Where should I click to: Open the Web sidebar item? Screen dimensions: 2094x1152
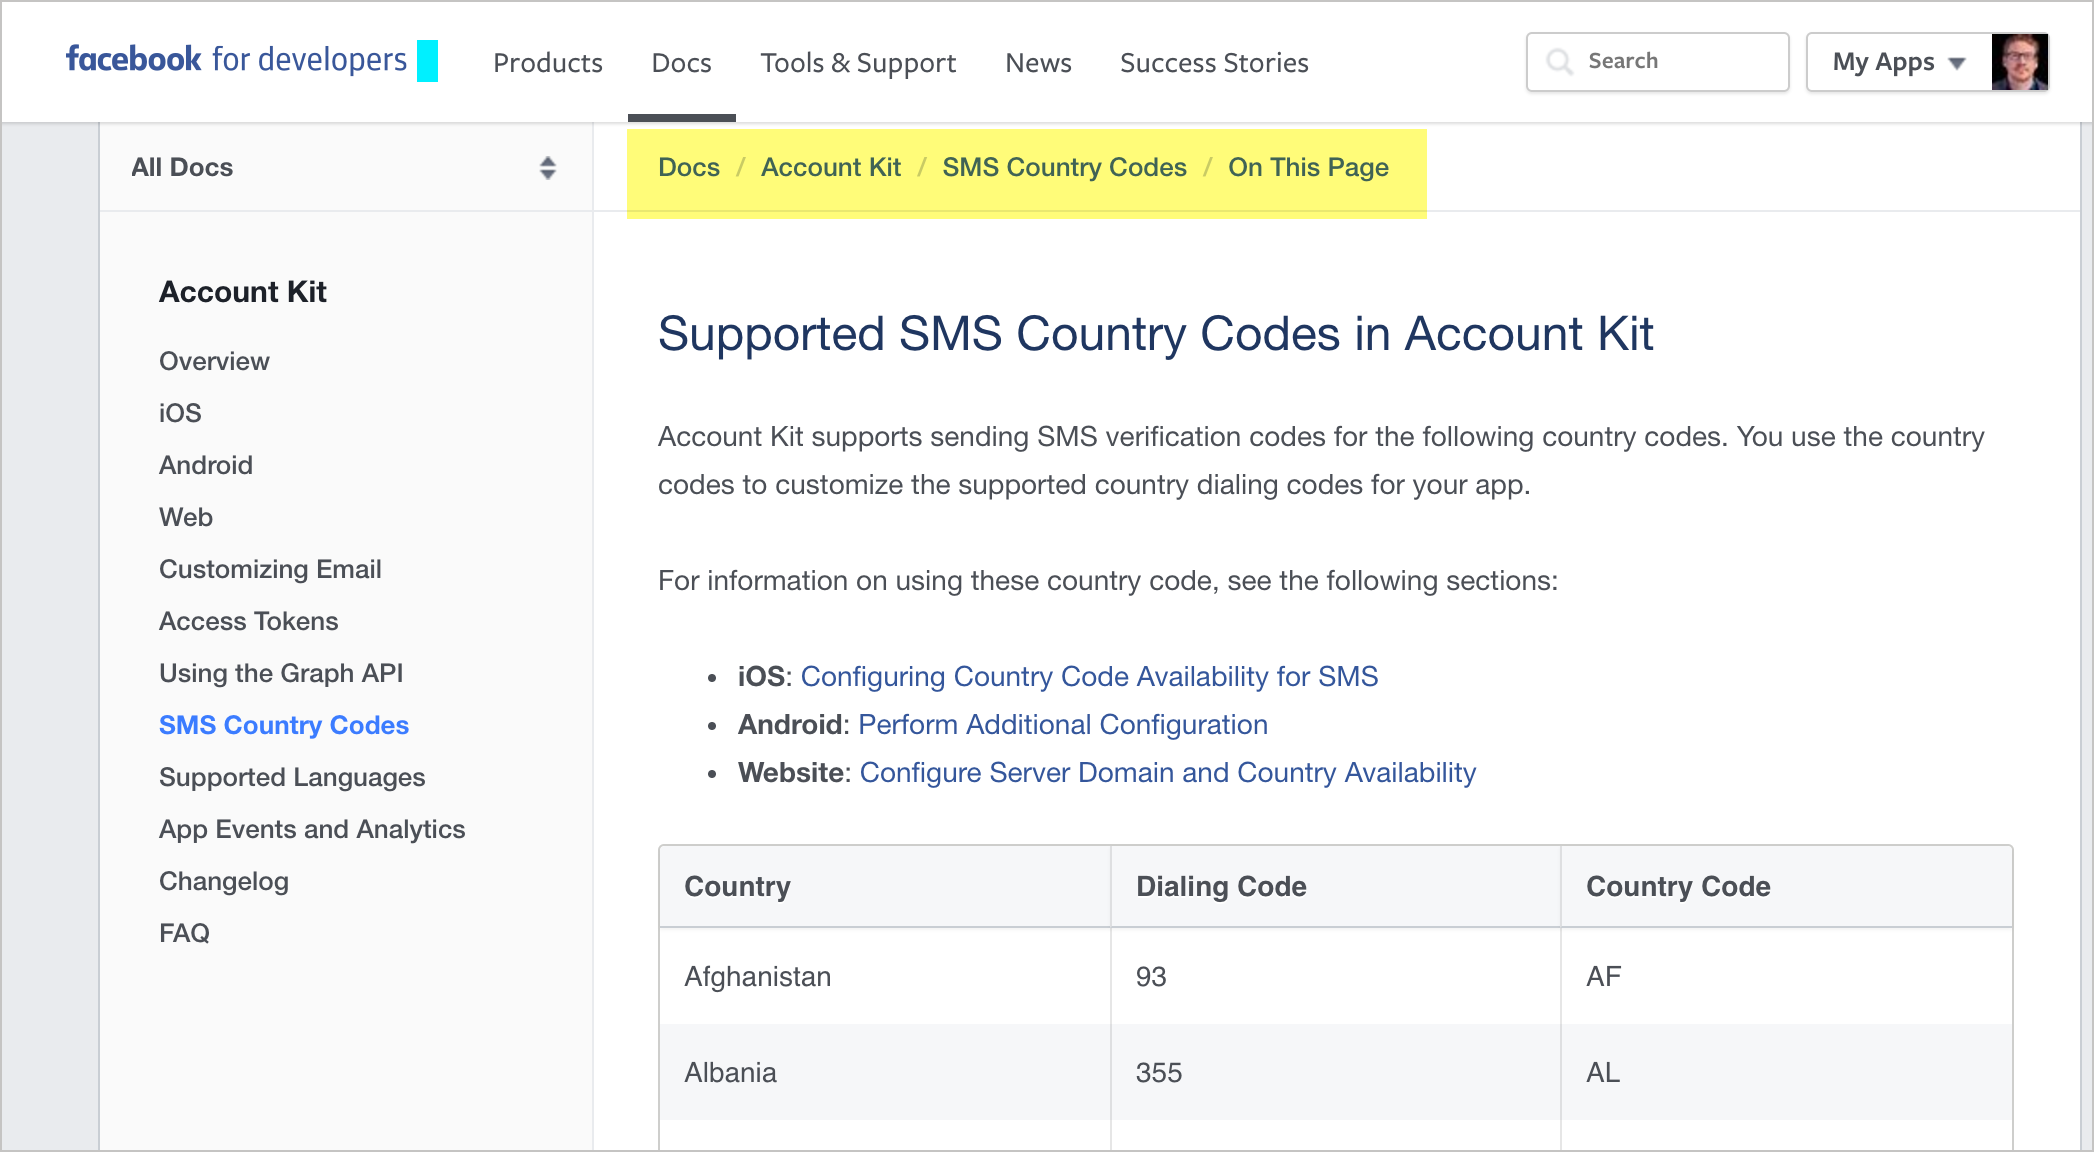pos(186,517)
